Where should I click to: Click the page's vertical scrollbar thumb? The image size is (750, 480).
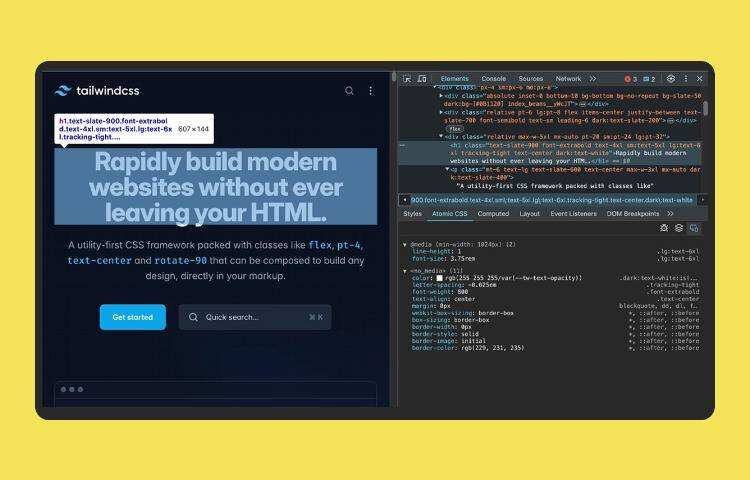(x=394, y=77)
